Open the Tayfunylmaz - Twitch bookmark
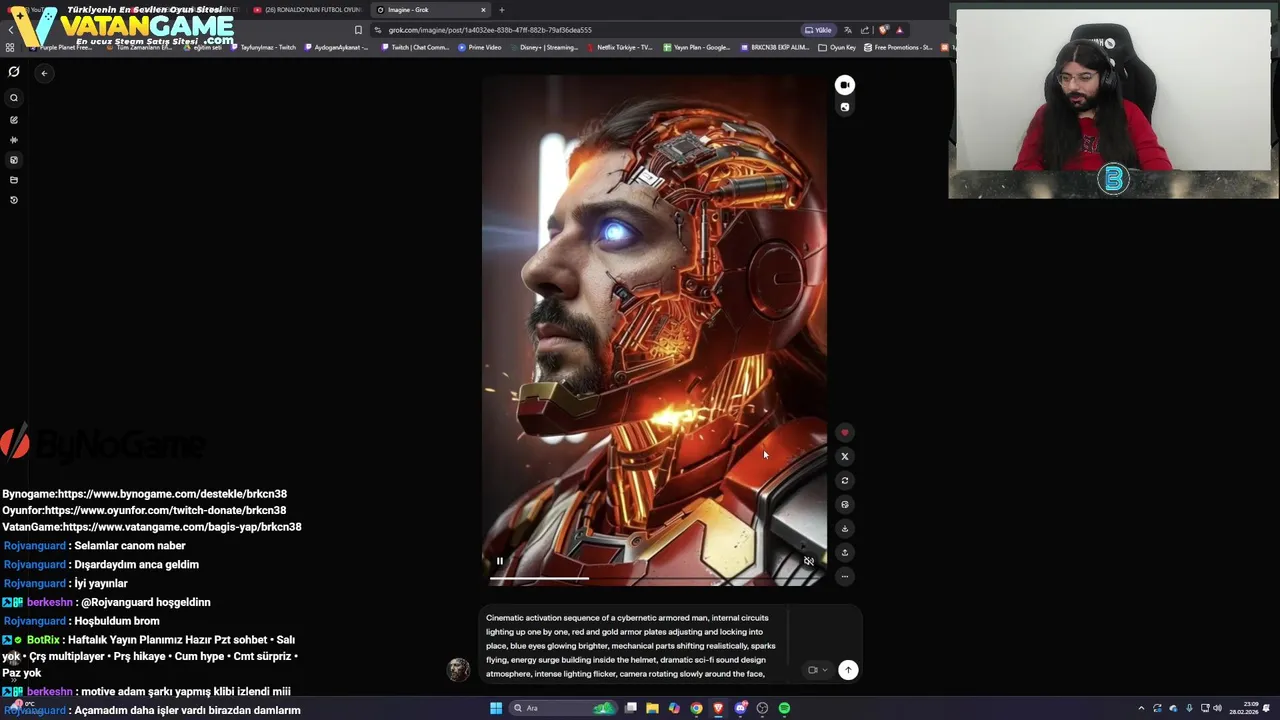 tap(264, 47)
